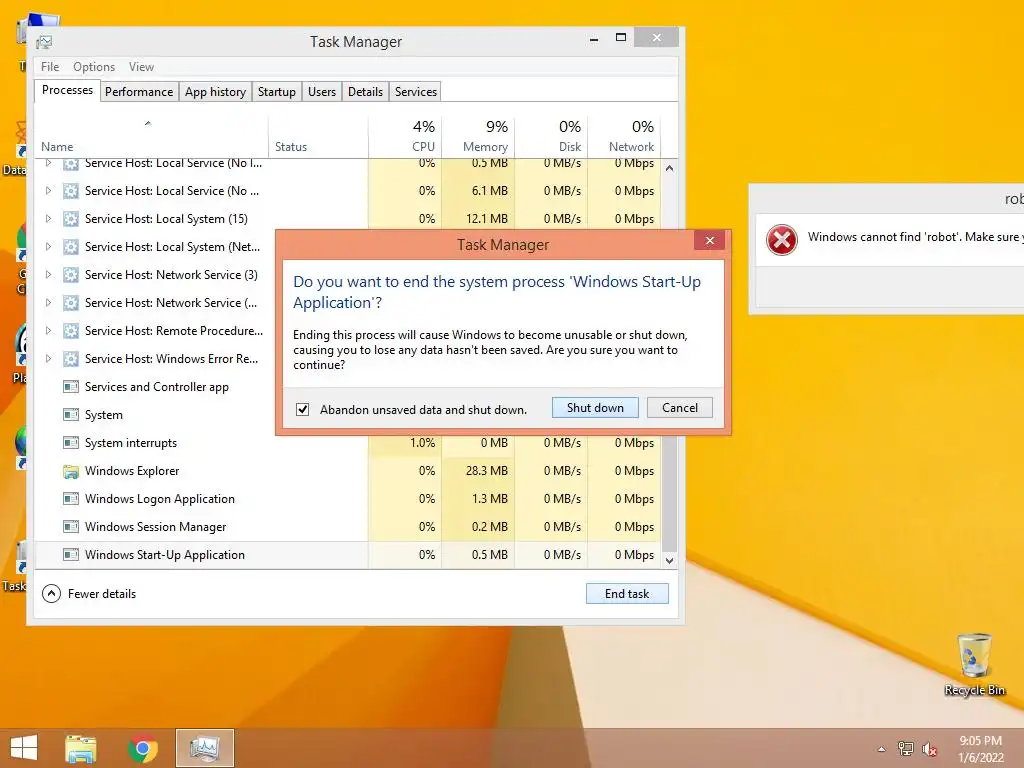The height and width of the screenshot is (768, 1024).
Task: Expand Service Host: Local Service (No ... 6.1 MB
Action: click(48, 191)
